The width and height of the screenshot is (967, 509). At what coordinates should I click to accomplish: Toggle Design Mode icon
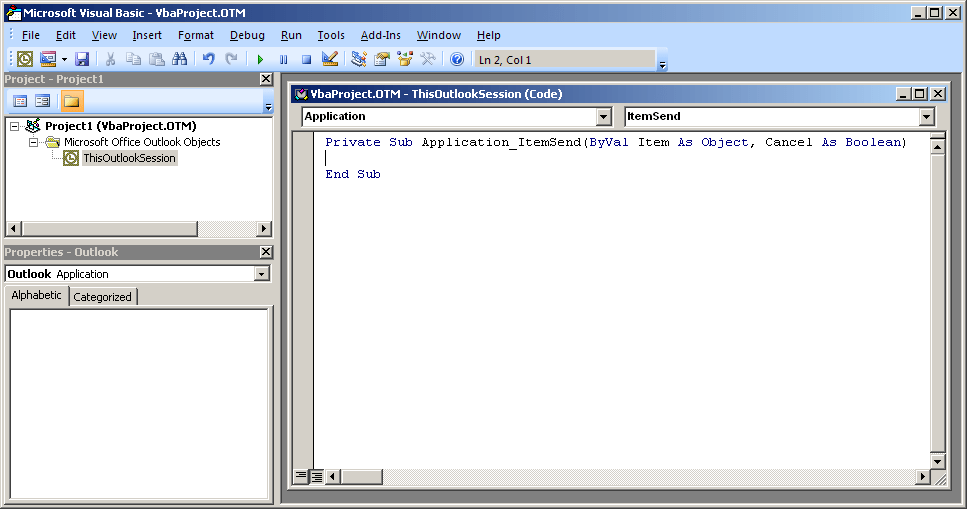330,59
